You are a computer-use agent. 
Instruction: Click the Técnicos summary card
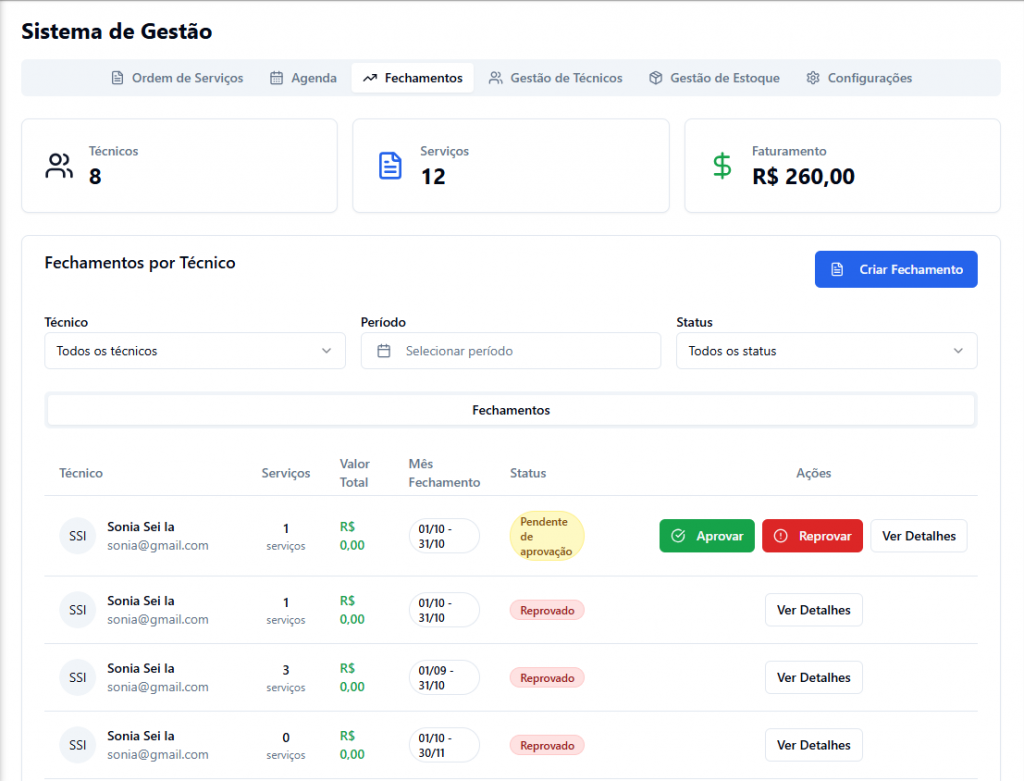point(180,166)
